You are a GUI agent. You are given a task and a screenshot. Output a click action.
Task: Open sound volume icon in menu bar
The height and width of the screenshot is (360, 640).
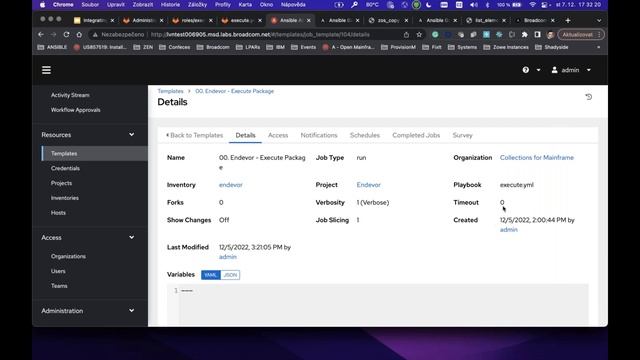point(473,5)
